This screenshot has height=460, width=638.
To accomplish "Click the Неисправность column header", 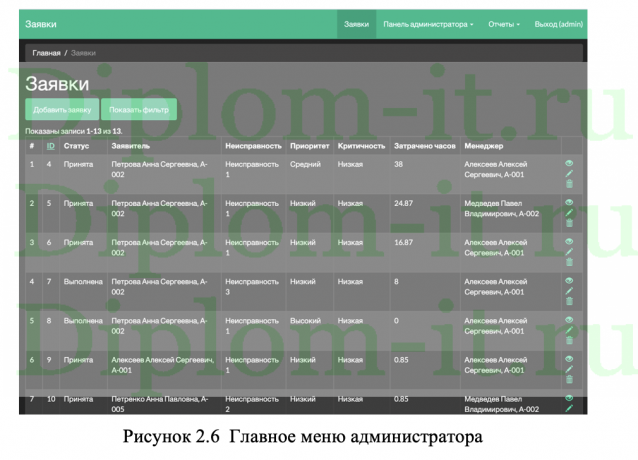I will coord(253,146).
